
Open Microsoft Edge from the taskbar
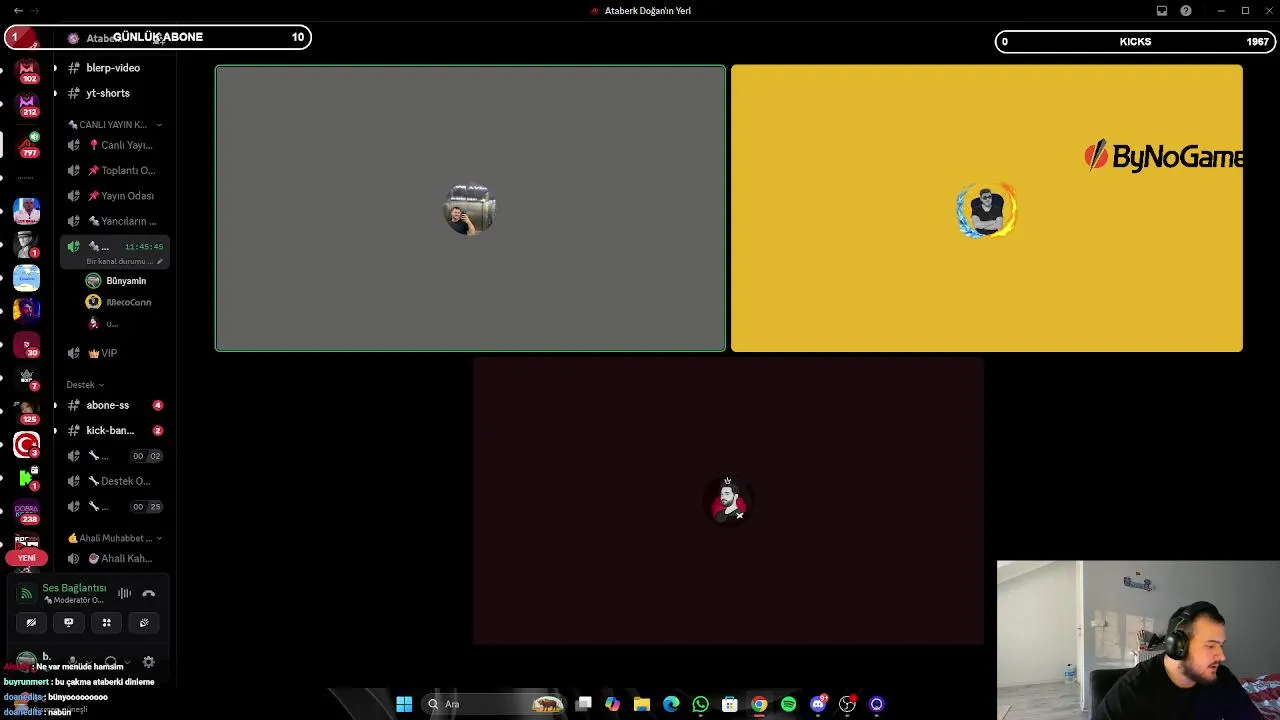click(671, 704)
